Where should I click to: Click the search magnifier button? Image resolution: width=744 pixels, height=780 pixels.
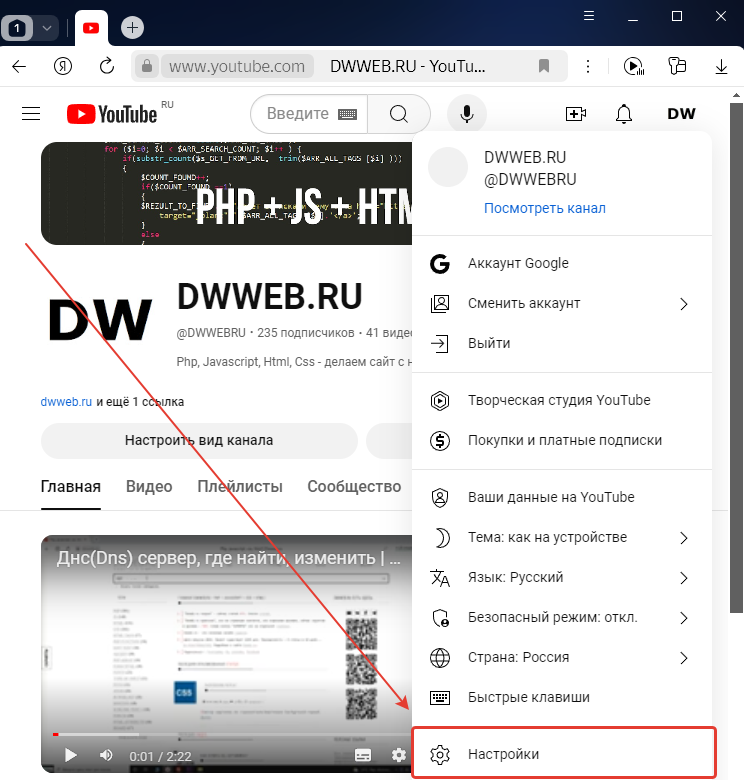(x=398, y=114)
